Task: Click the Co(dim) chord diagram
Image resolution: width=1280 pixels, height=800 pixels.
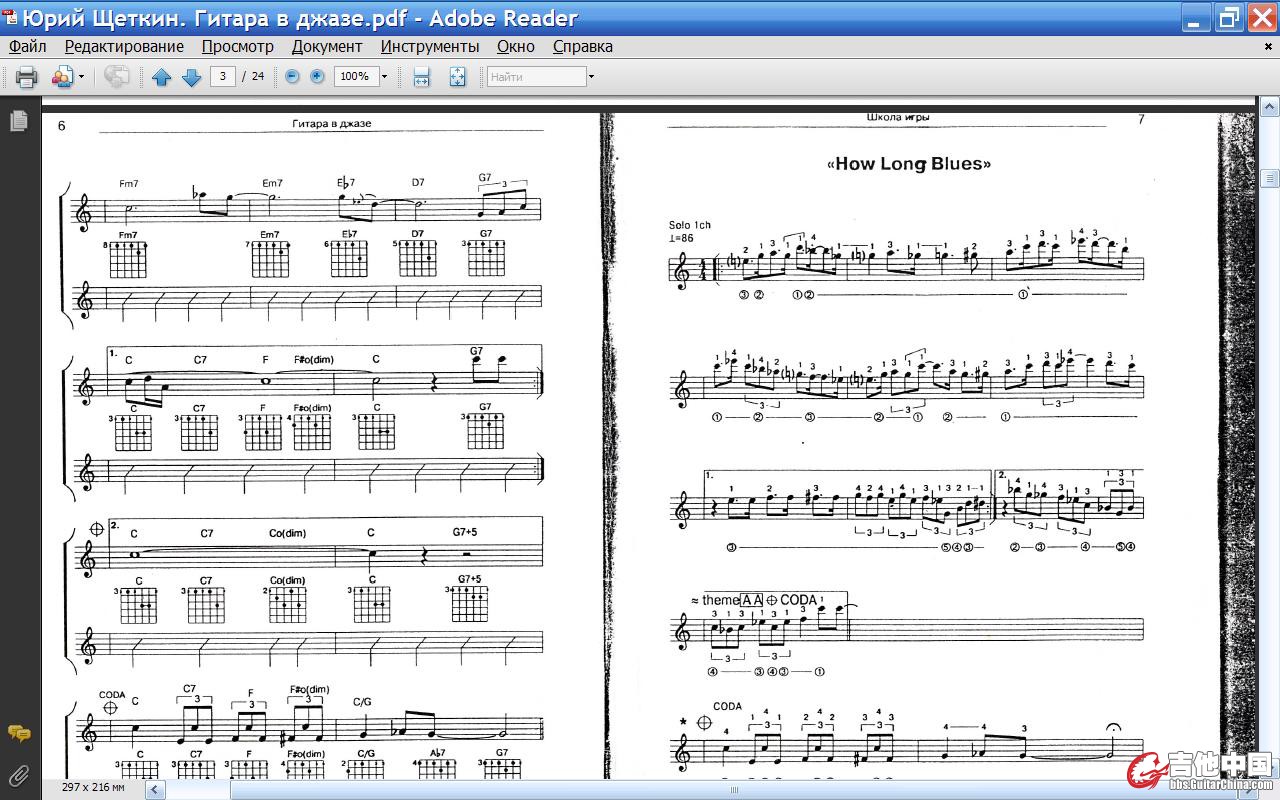Action: point(287,604)
